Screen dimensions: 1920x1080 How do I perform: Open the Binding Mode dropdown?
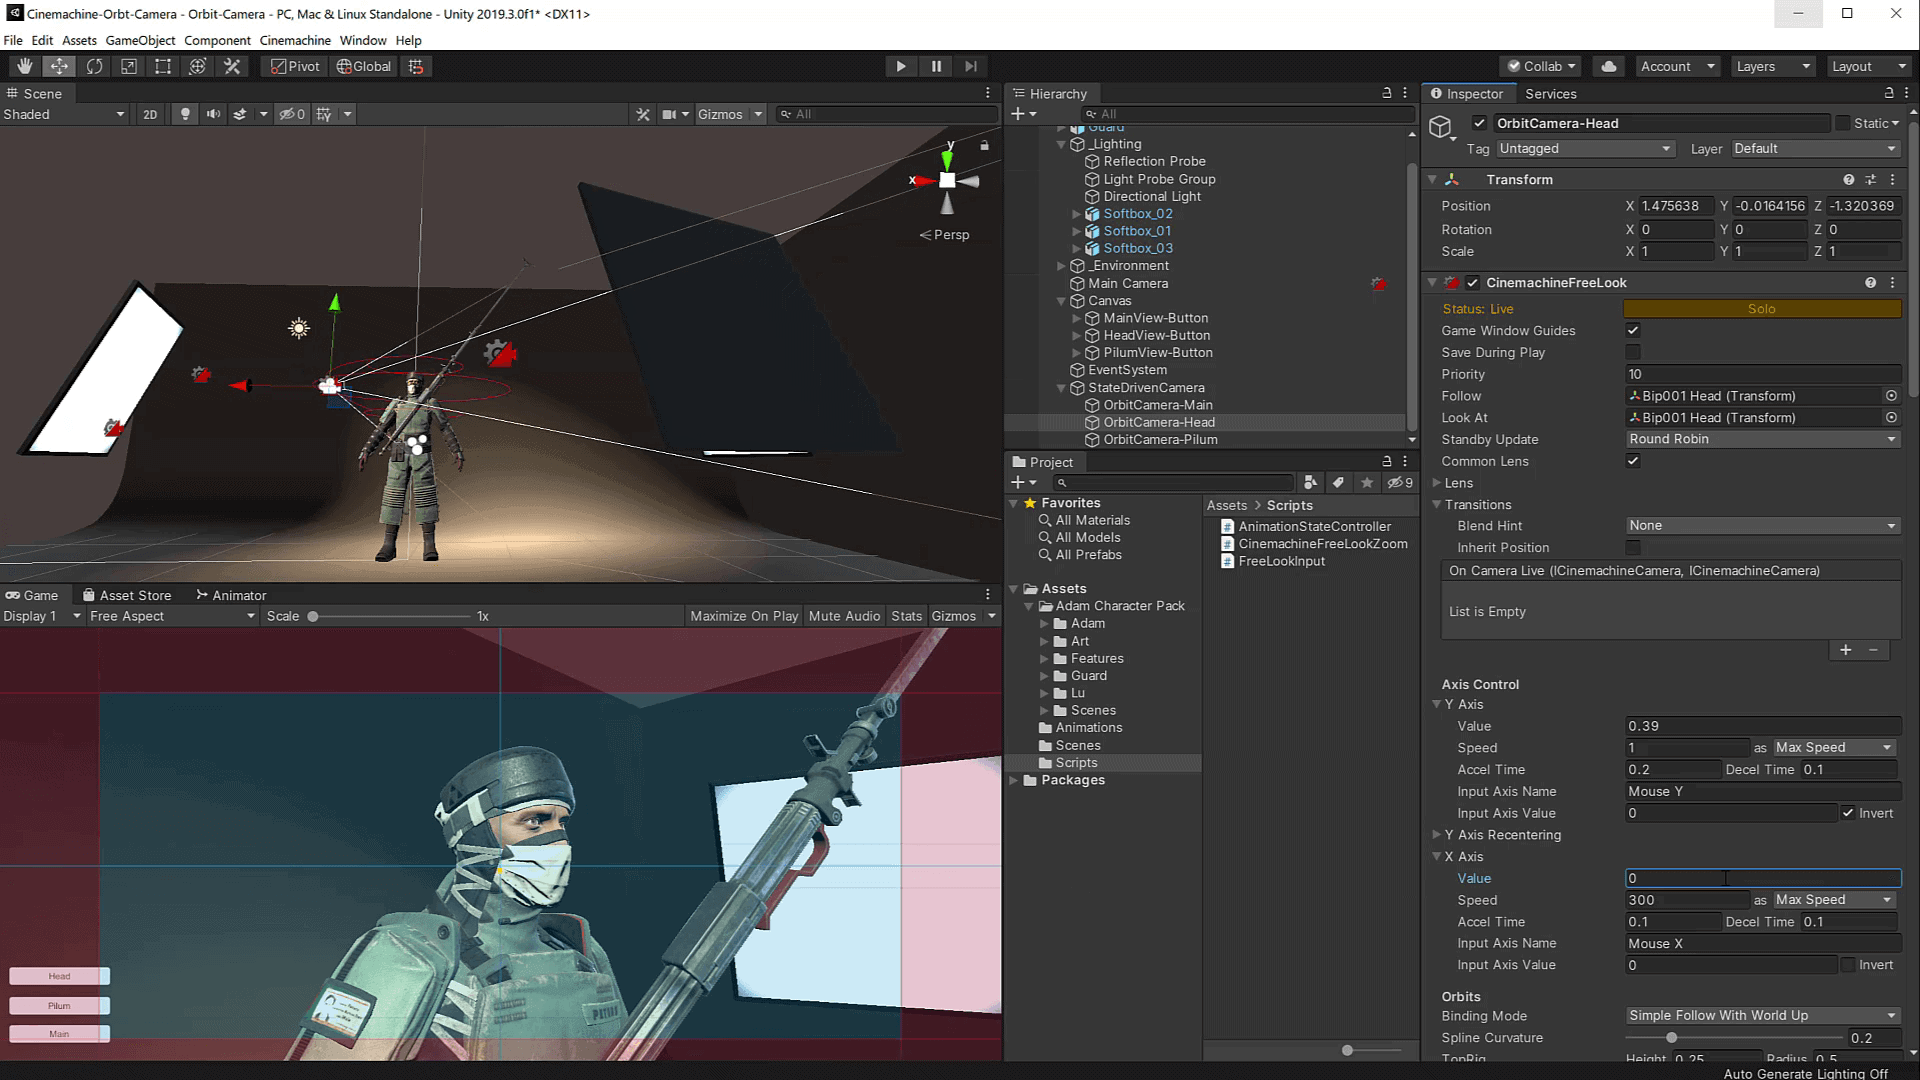1762,1015
